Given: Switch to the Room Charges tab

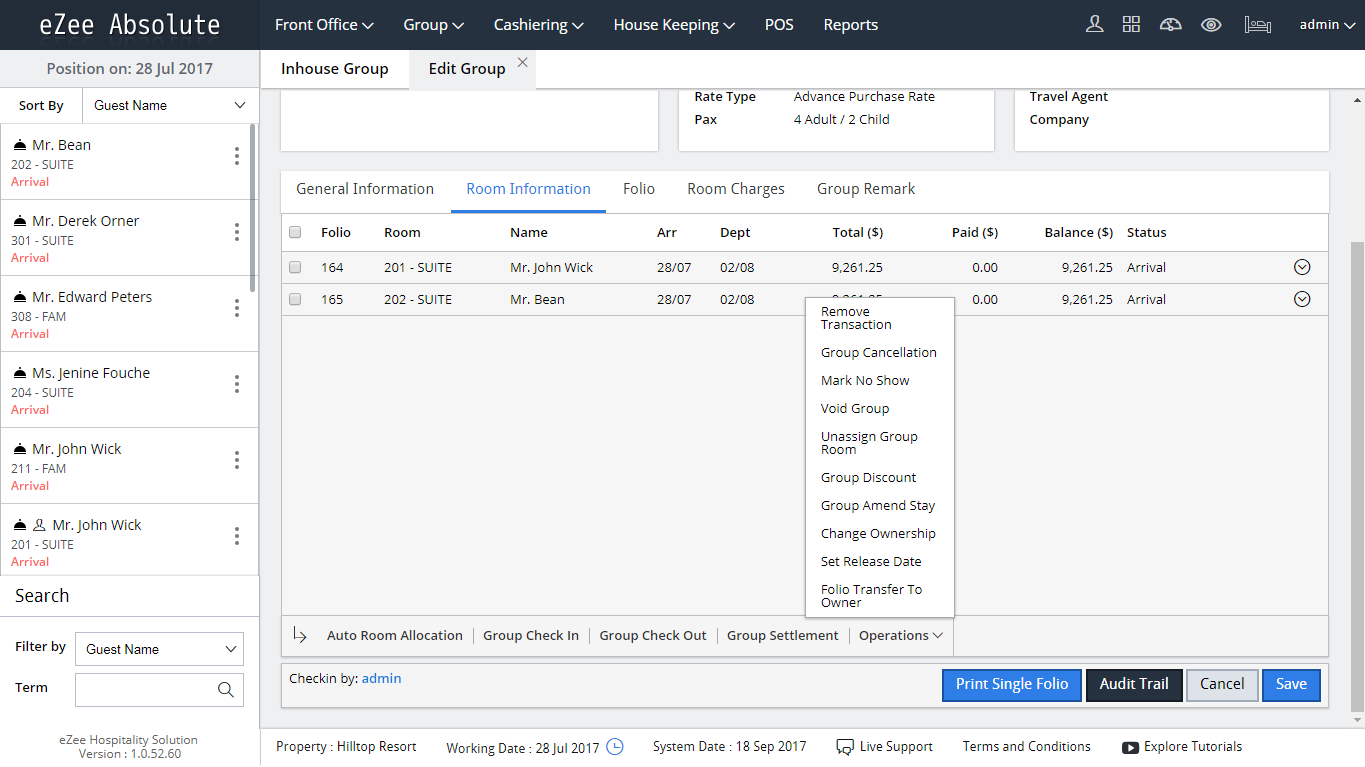Looking at the screenshot, I should click(x=735, y=189).
